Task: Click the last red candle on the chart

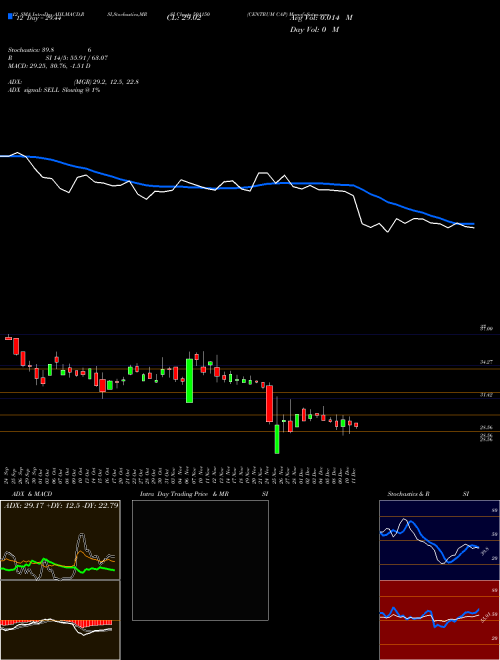Action: click(x=356, y=425)
